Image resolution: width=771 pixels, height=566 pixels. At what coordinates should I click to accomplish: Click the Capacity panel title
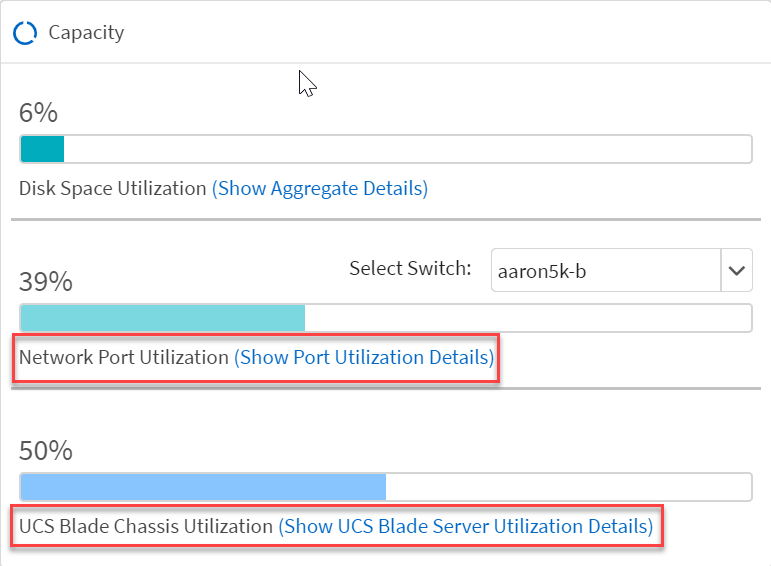tap(86, 33)
